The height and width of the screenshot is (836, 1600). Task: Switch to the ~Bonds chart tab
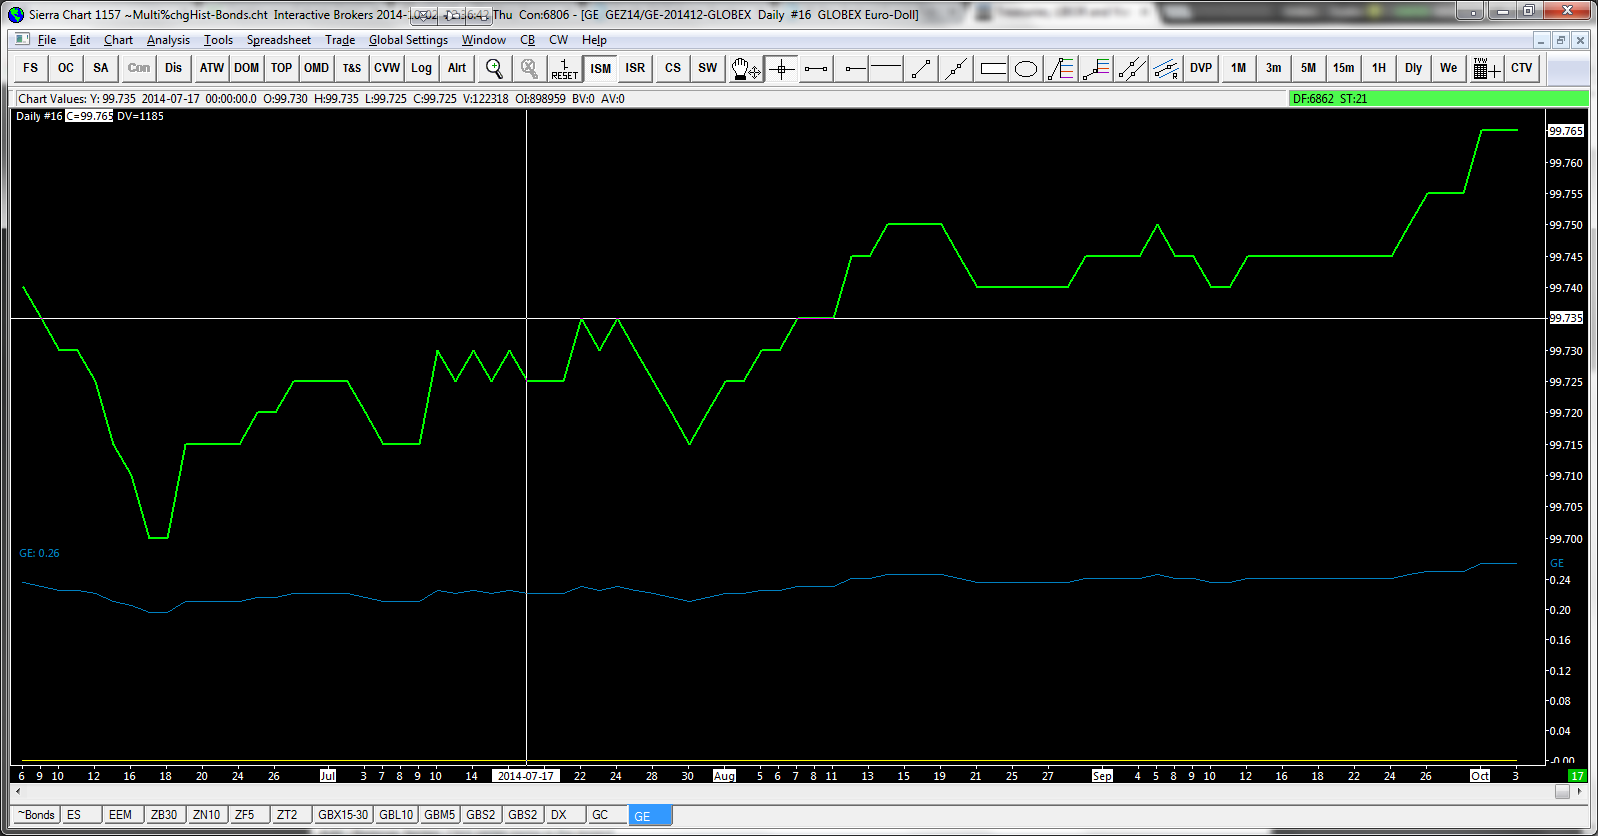pyautogui.click(x=36, y=815)
